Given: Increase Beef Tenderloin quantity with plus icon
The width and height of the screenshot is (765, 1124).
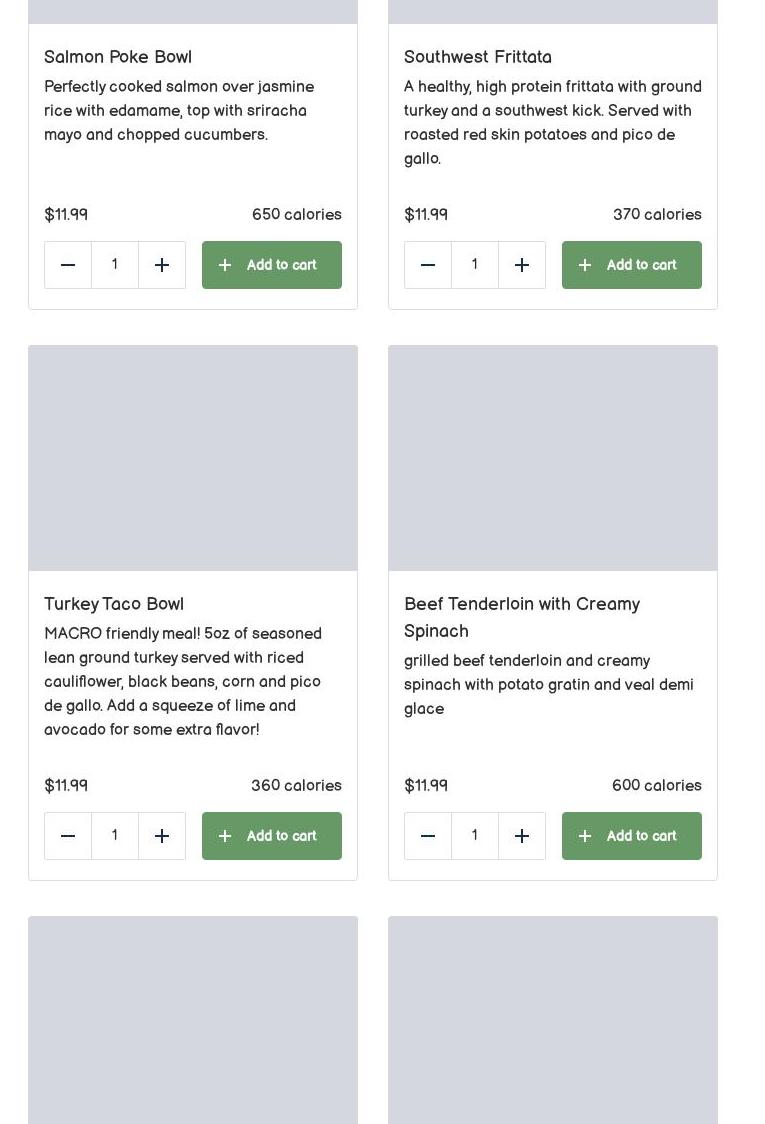Looking at the screenshot, I should tap(522, 836).
